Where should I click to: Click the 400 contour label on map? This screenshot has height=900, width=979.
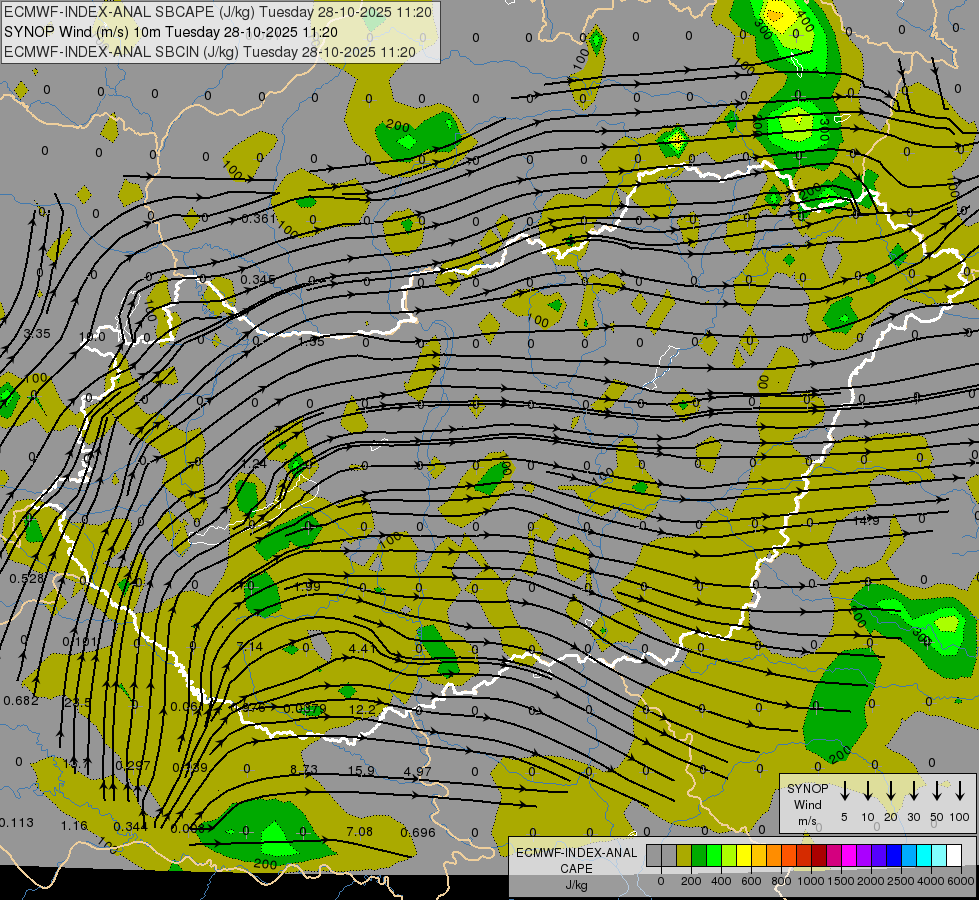tap(805, 22)
